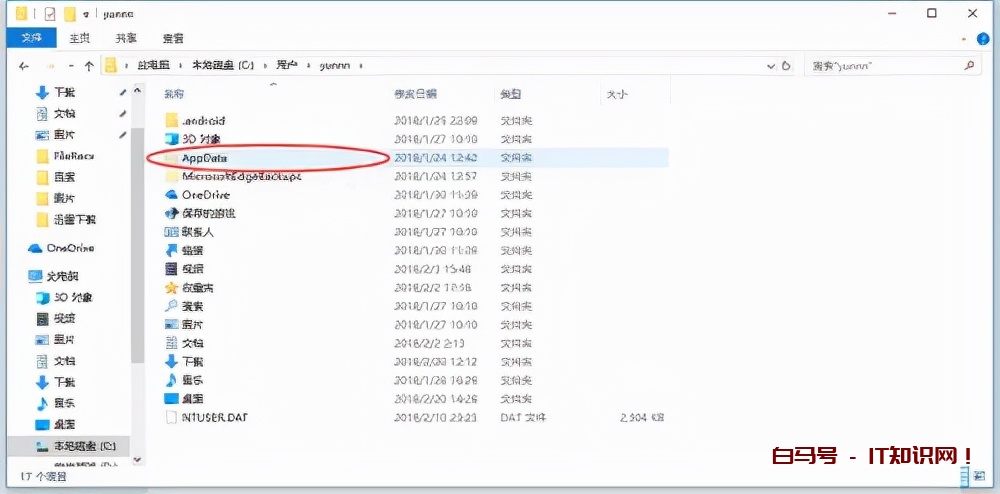Sort by the 大小 (Size) column header
The width and height of the screenshot is (1000, 494).
(617, 94)
